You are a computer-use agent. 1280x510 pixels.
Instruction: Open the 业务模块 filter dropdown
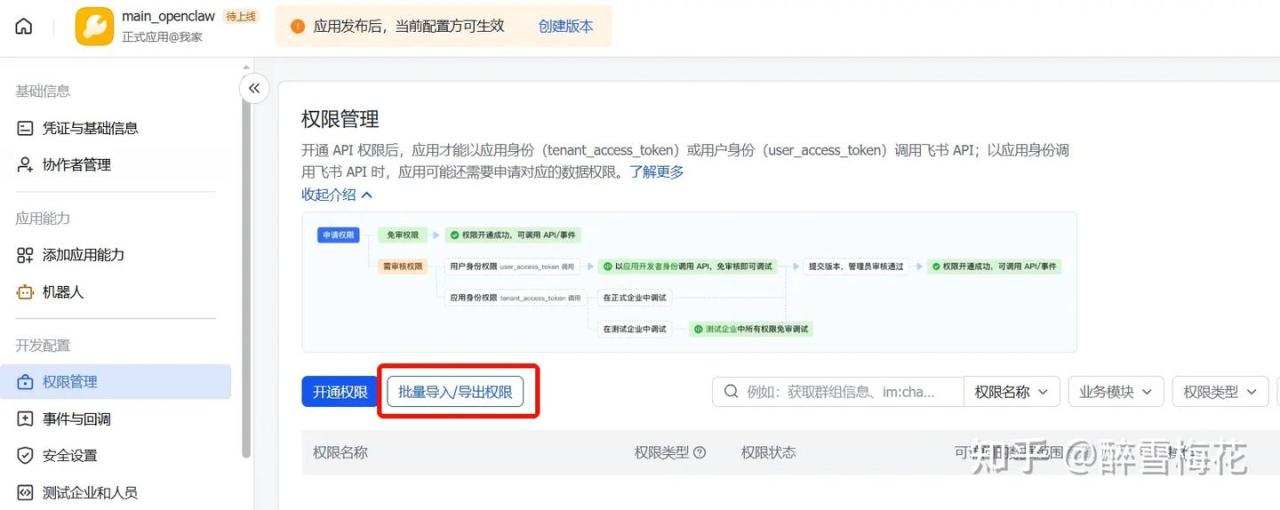[x=1115, y=392]
